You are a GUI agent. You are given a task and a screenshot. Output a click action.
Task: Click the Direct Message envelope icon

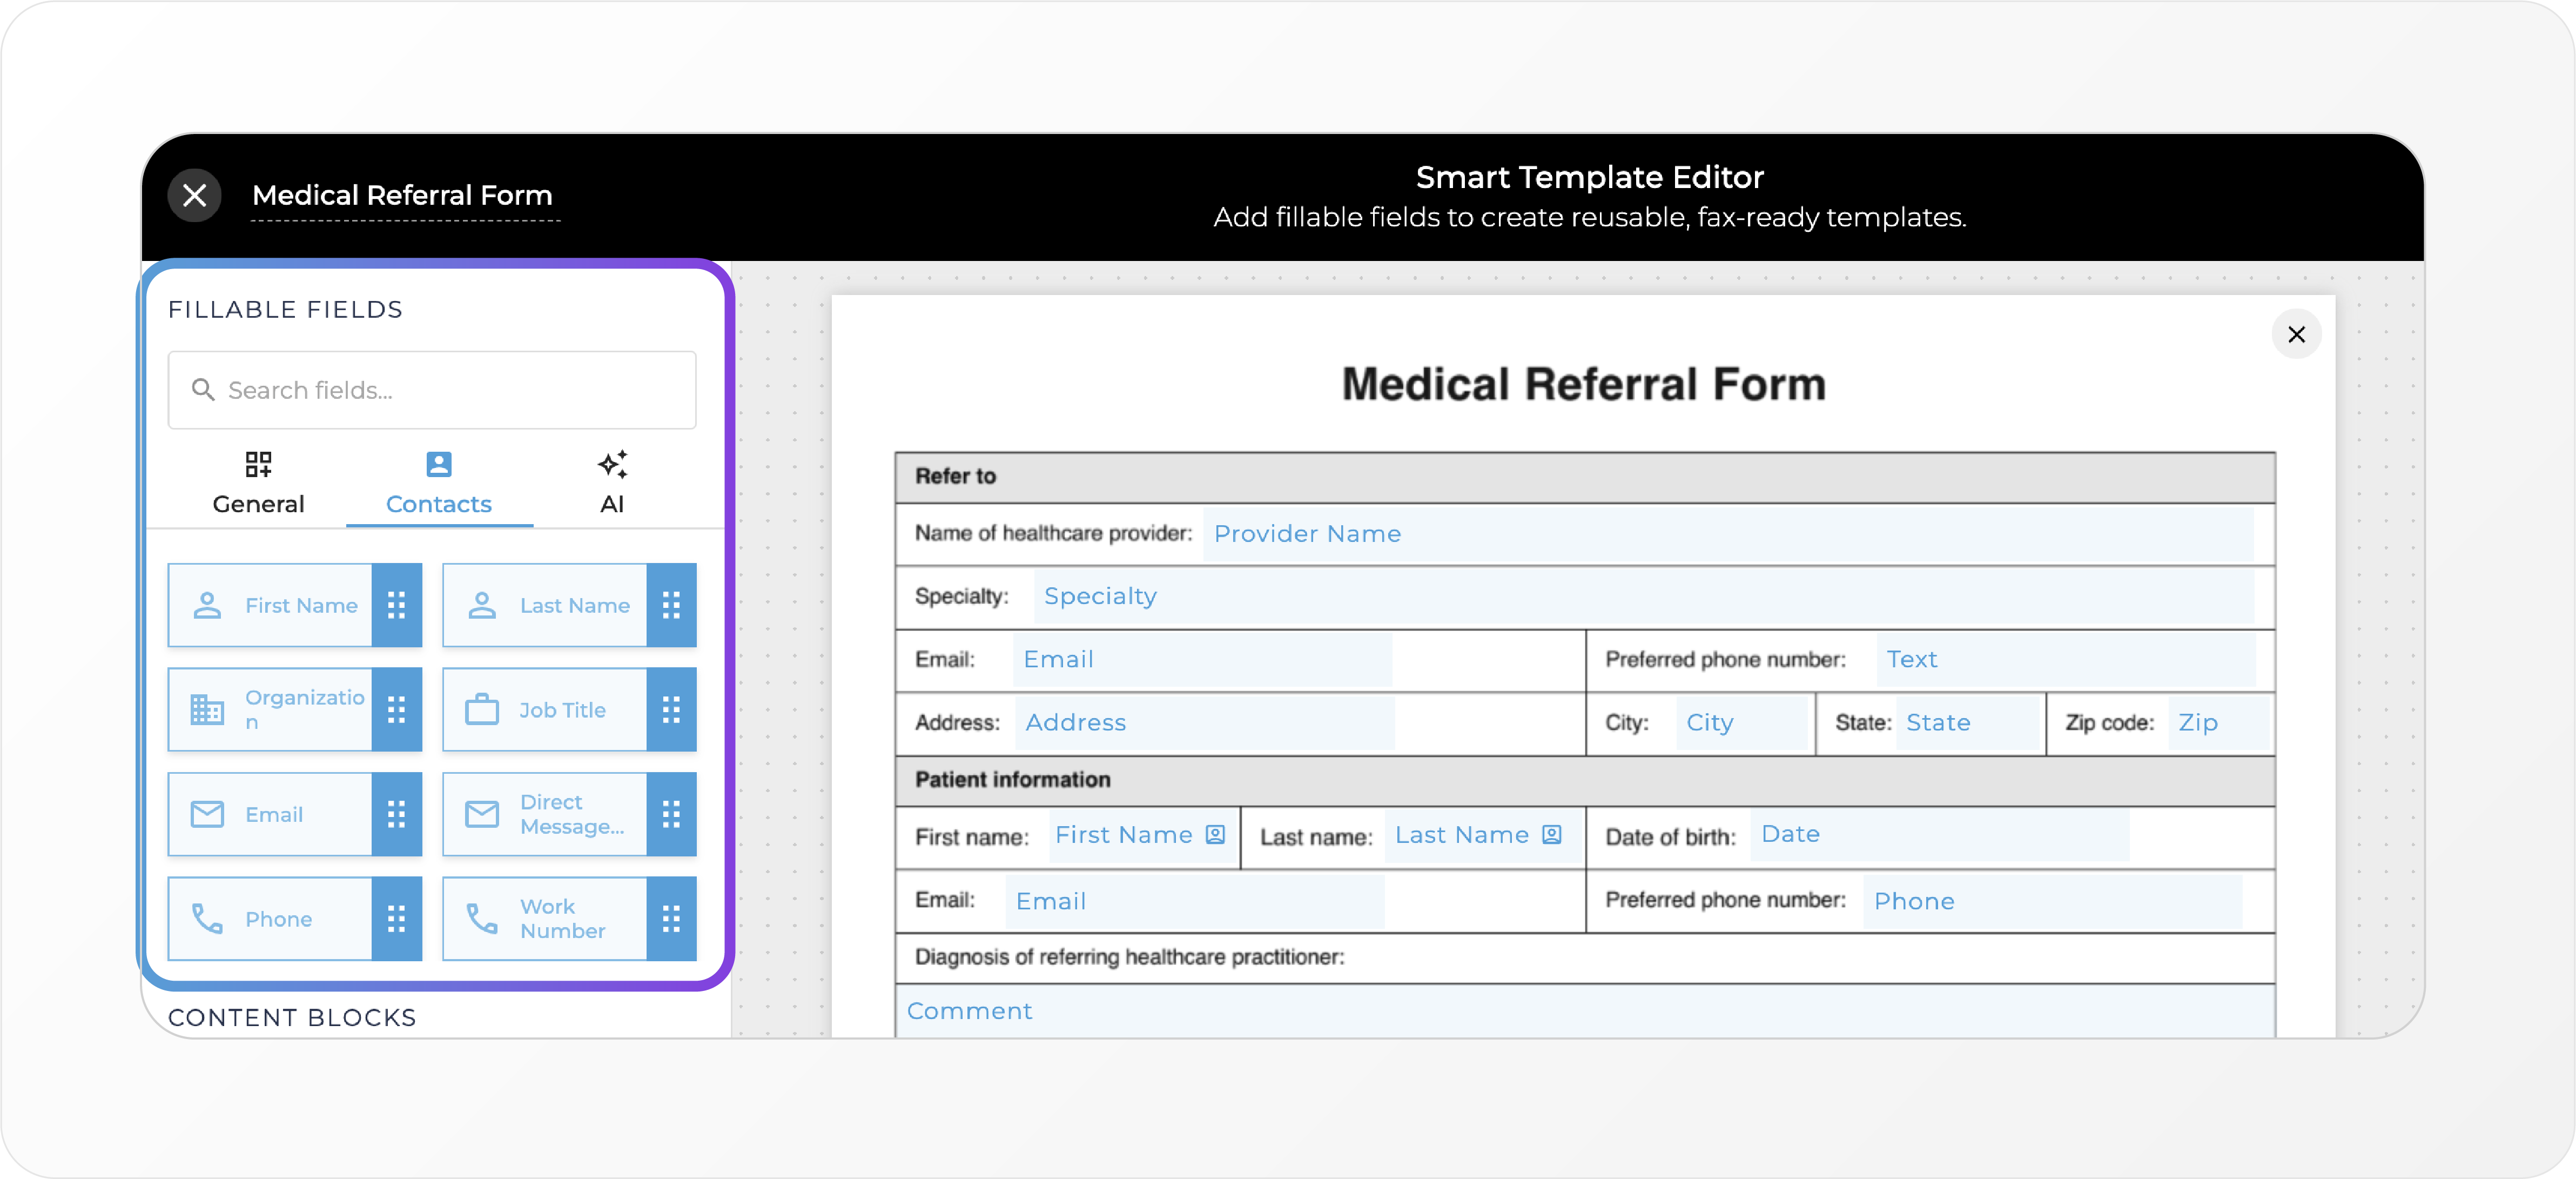[x=481, y=814]
